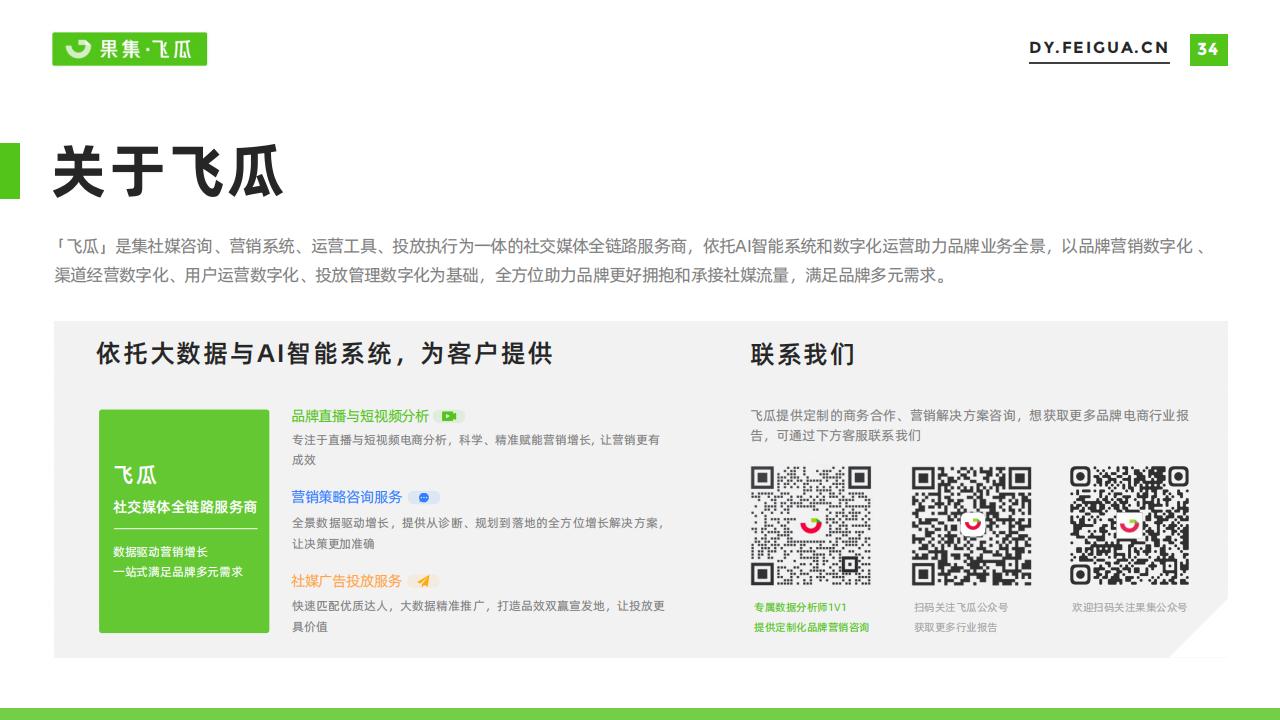
Task: Click the 依托大数据与AI智能系统 heading
Action: pyautogui.click(x=324, y=354)
